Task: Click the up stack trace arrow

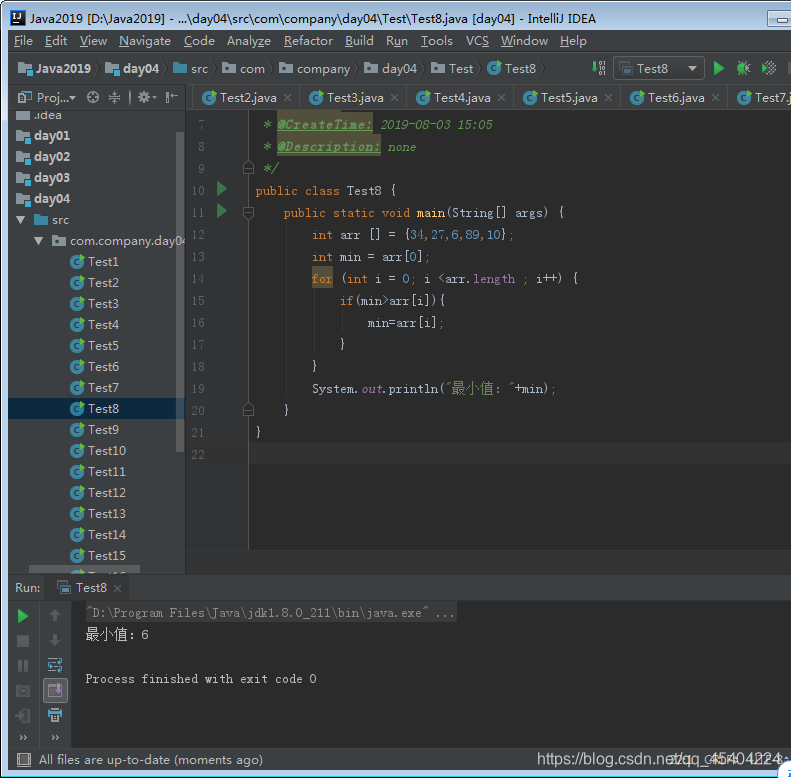Action: (x=55, y=615)
